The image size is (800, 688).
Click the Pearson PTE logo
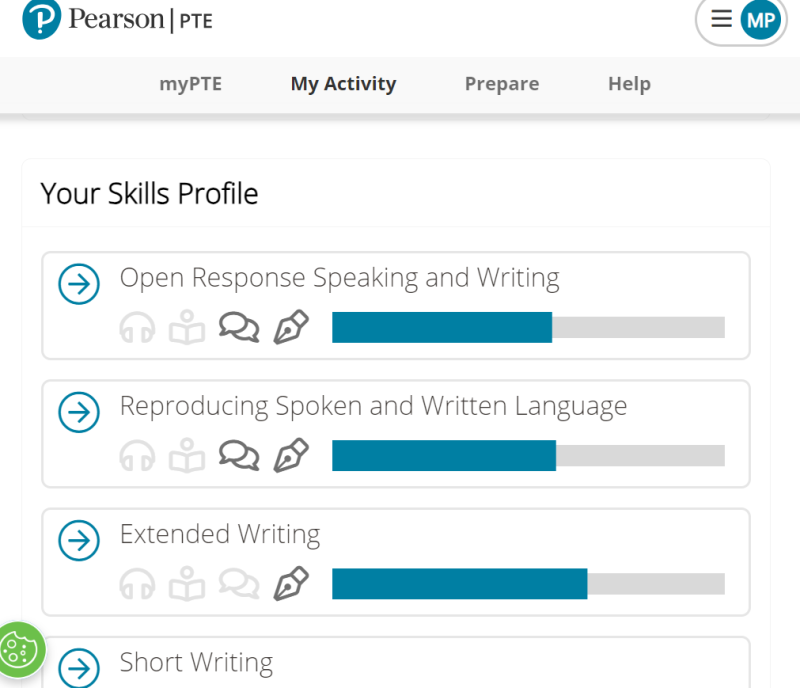(x=117, y=18)
